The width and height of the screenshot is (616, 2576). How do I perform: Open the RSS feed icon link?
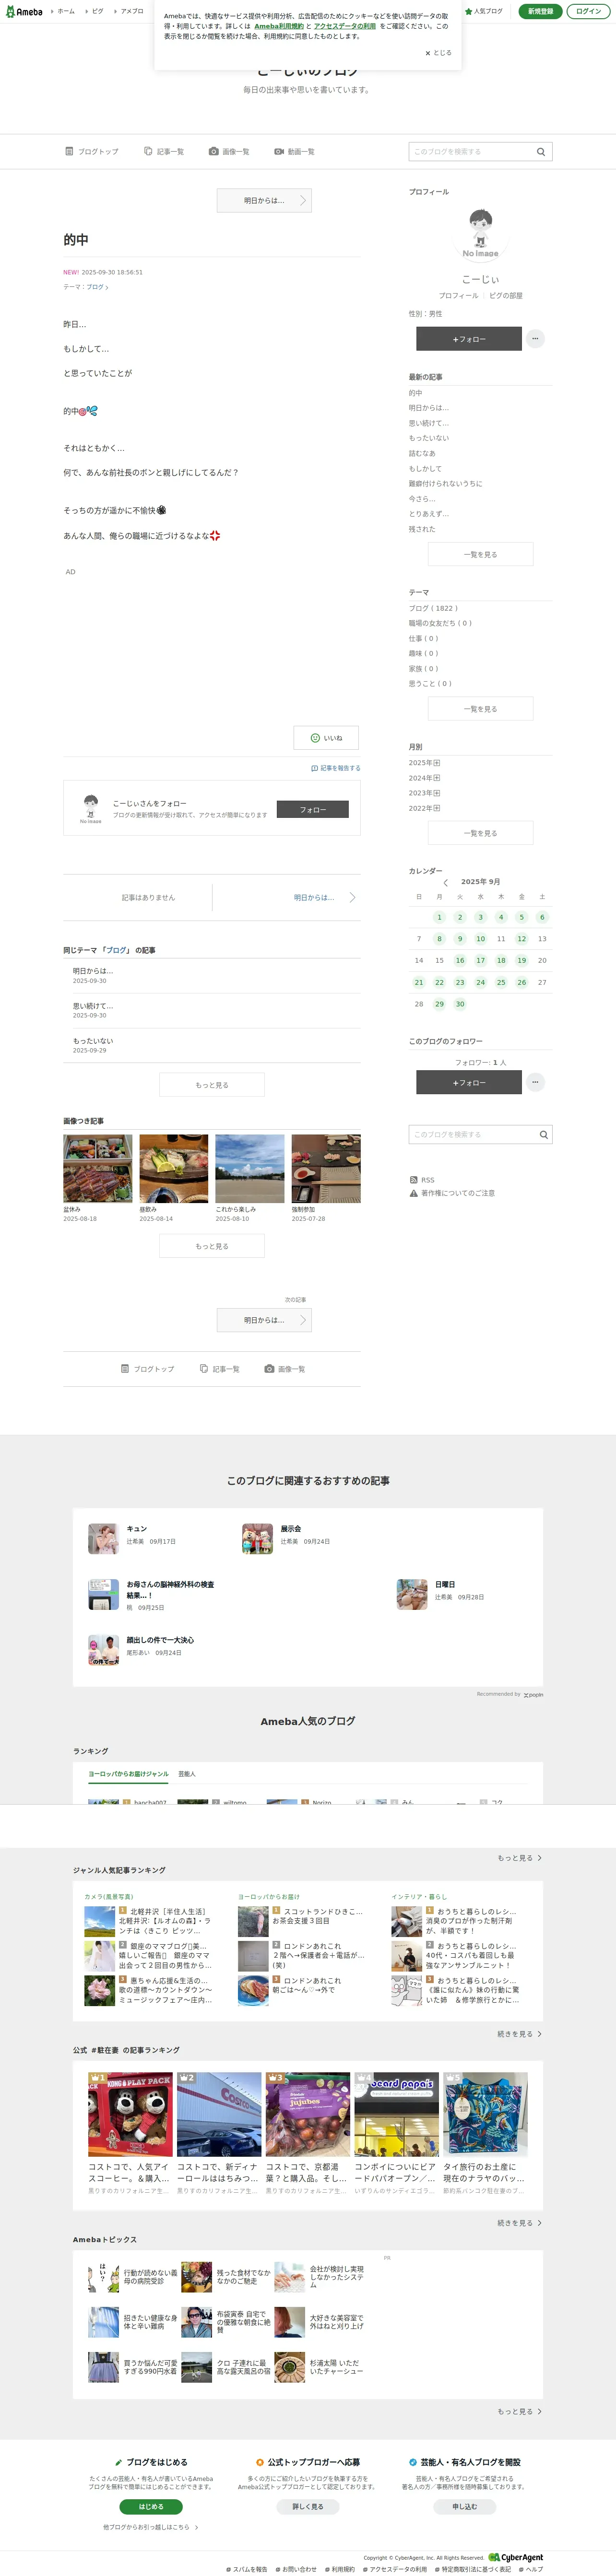421,1180
